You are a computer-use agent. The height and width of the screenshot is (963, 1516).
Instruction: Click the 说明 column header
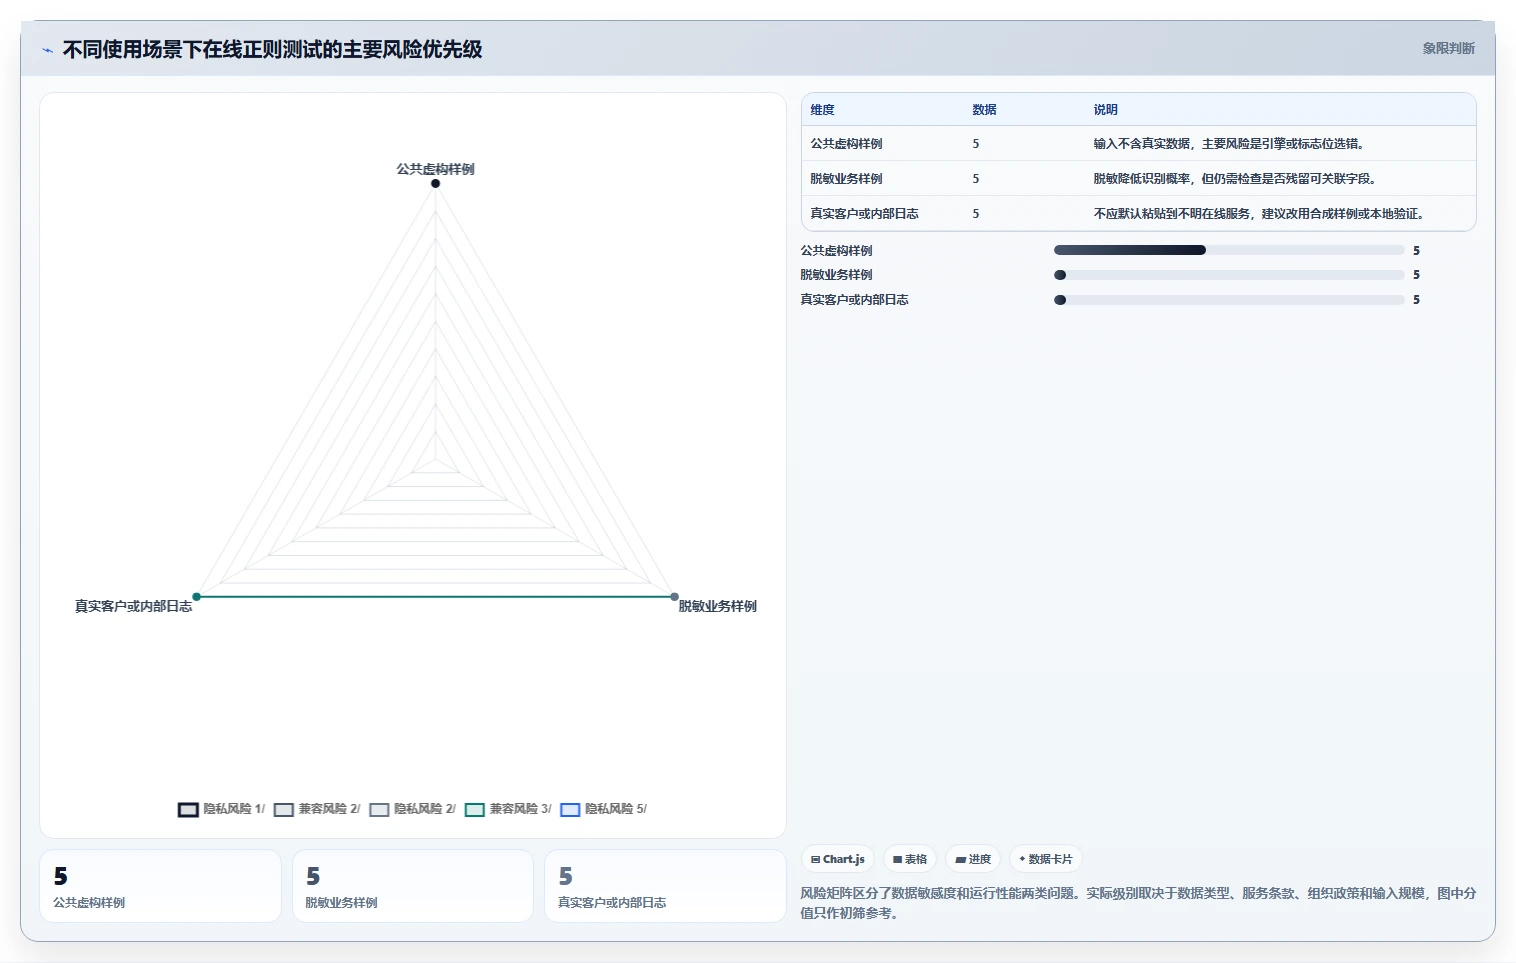tap(1105, 110)
